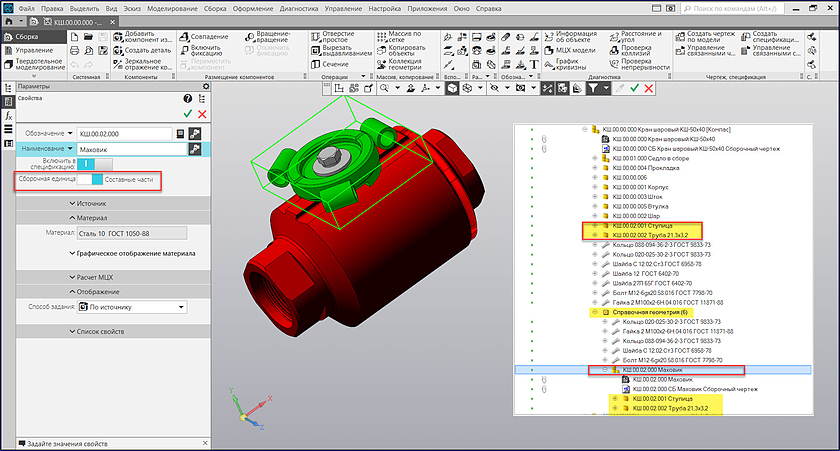
Task: Open Способ задания dropdown
Action: pos(133,307)
